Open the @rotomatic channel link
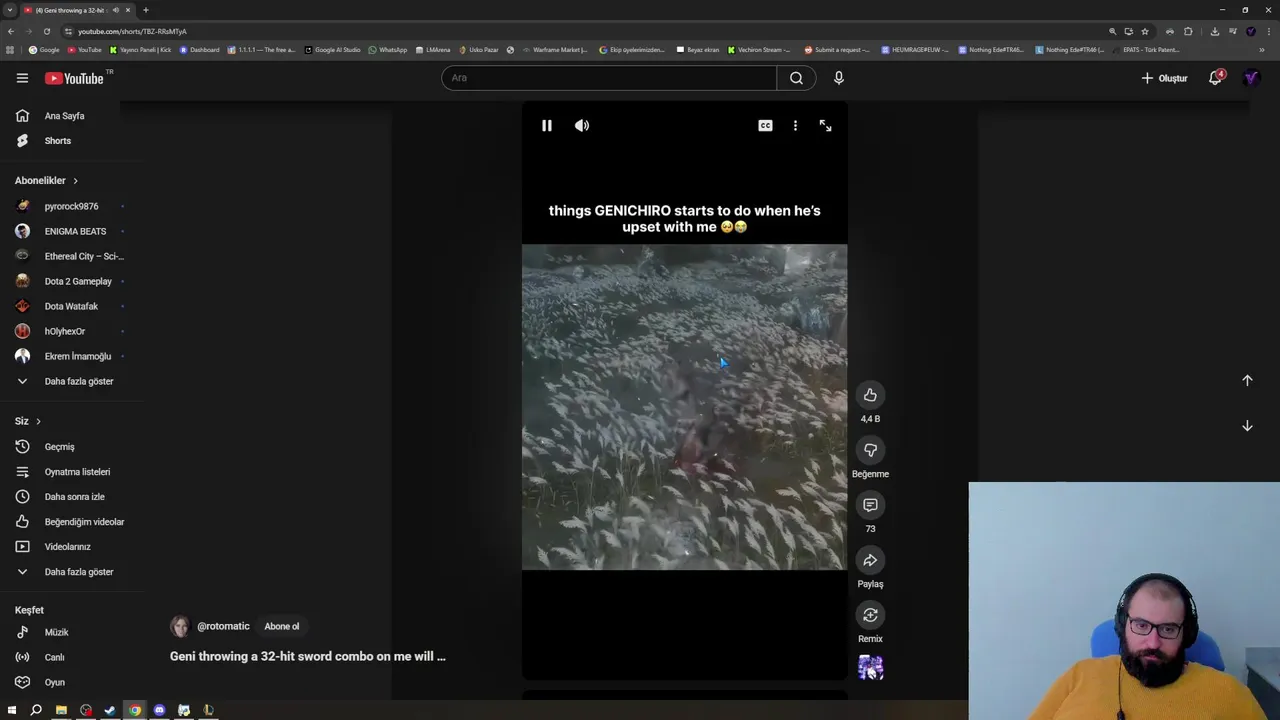This screenshot has height=720, width=1280. pos(223,626)
